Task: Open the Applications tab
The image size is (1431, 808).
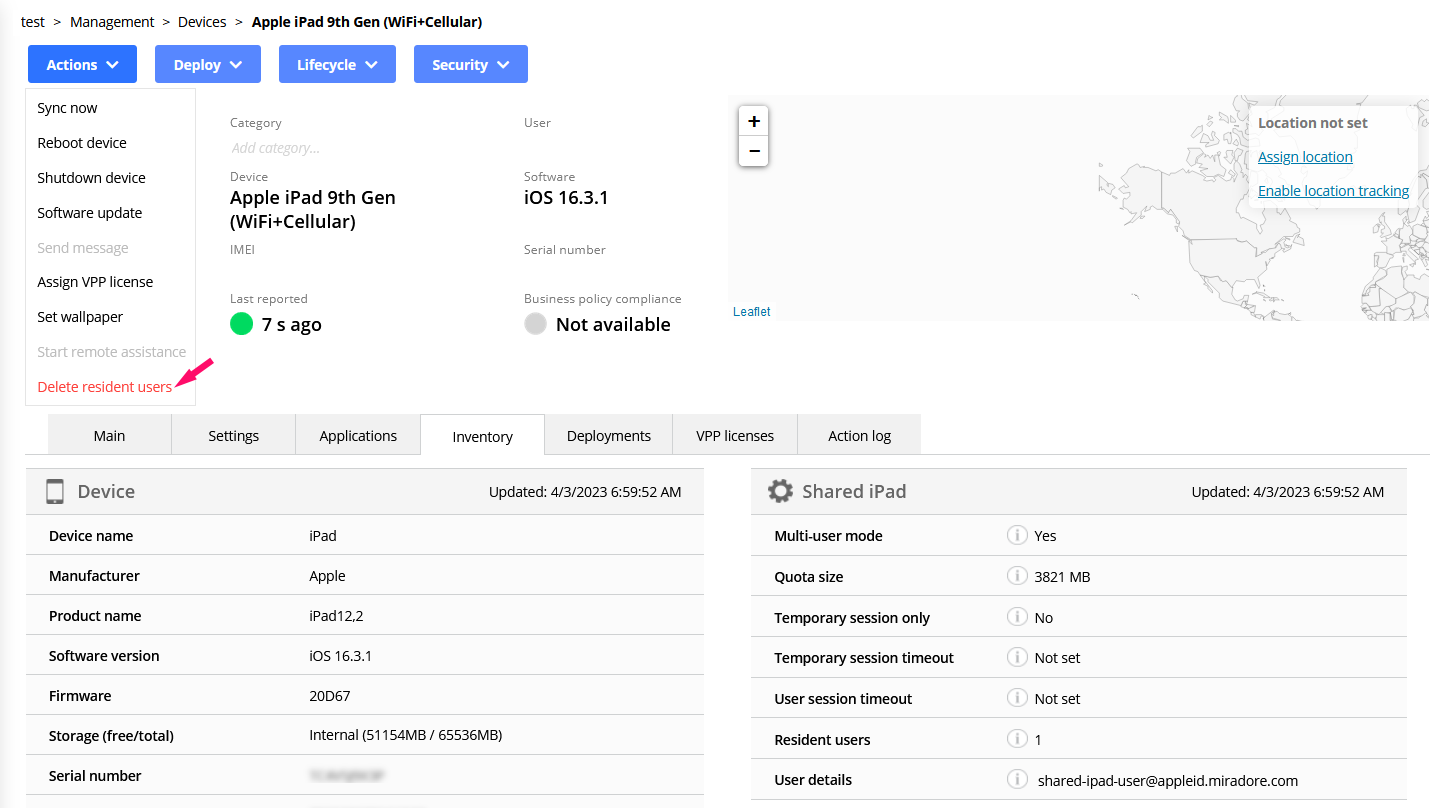Action: (x=358, y=435)
